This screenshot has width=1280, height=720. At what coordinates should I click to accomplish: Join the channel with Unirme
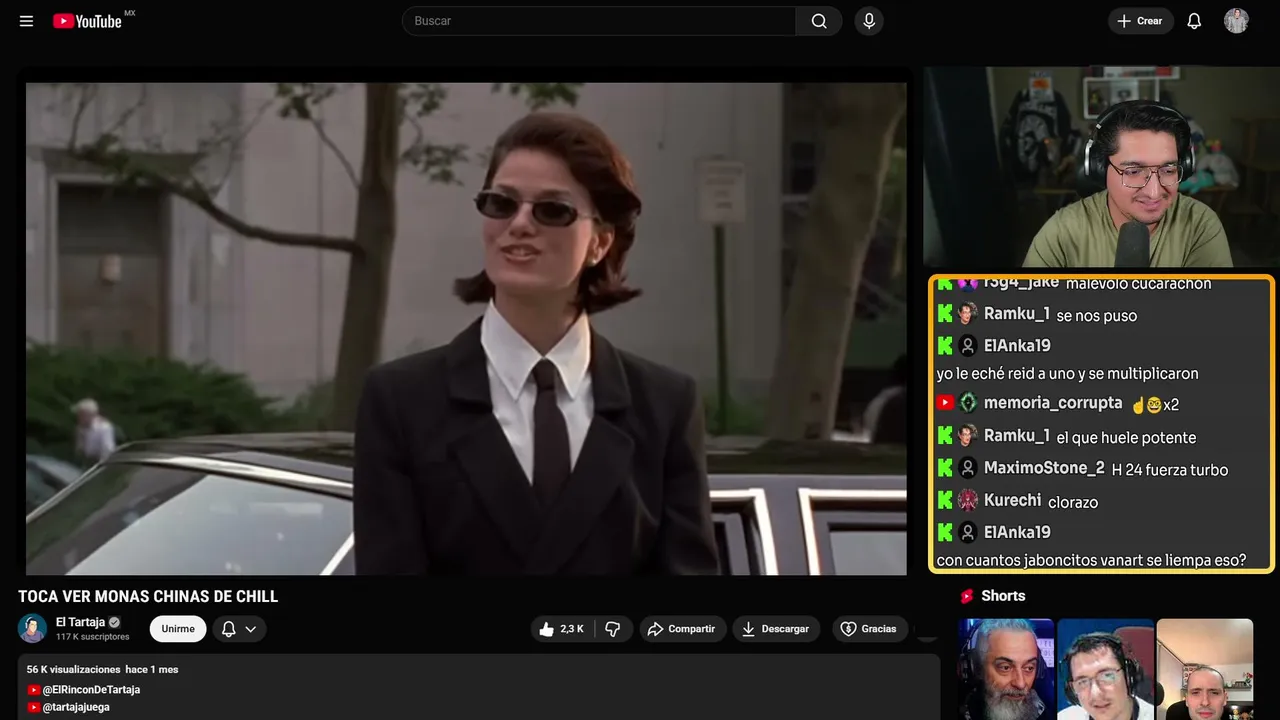178,629
